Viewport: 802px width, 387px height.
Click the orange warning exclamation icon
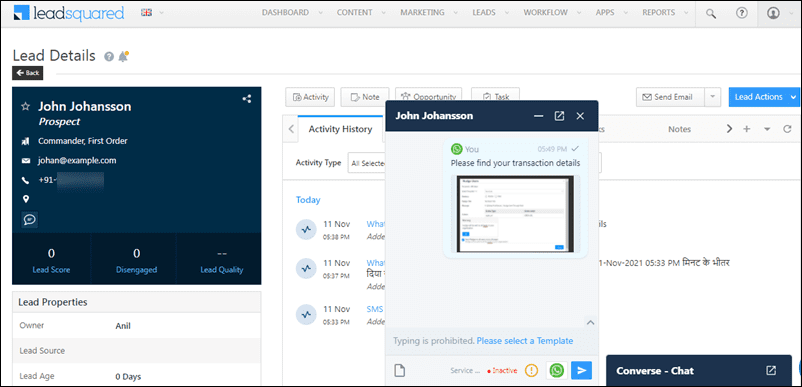pos(531,371)
